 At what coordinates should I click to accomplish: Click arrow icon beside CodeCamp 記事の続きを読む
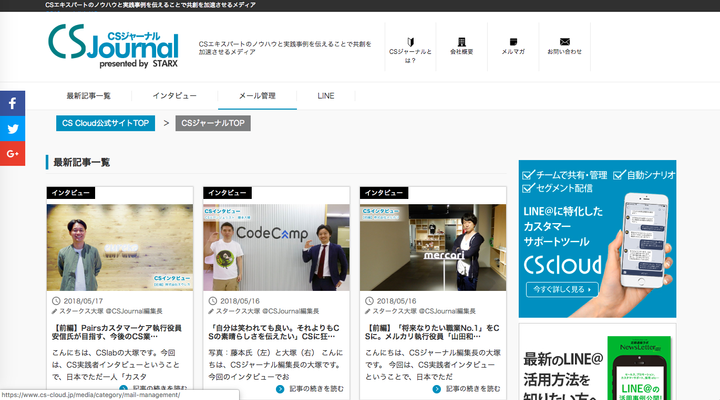tap(280, 389)
